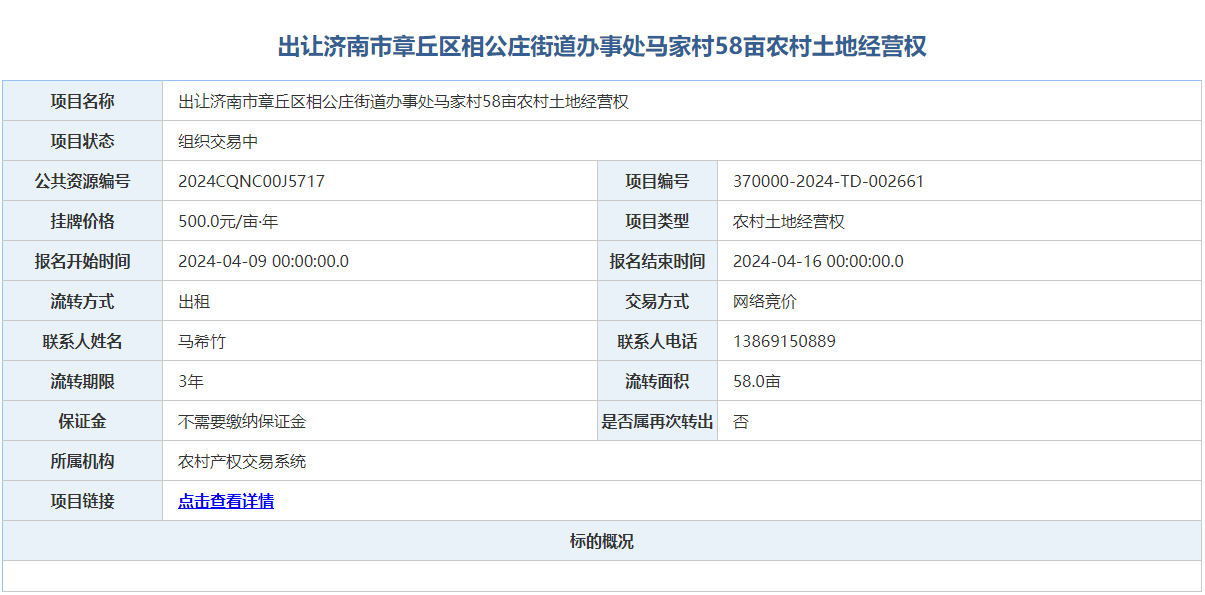Click the 交易方式 label

coord(657,301)
